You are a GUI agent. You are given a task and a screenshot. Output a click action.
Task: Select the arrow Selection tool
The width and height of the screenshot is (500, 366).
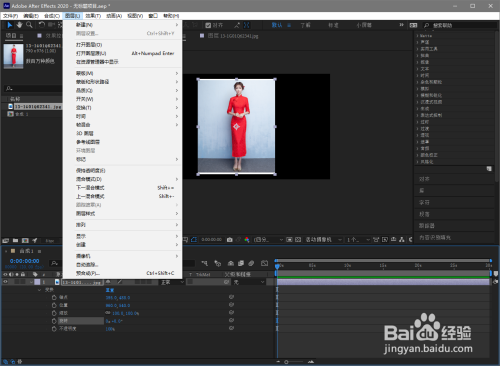[x=10, y=25]
